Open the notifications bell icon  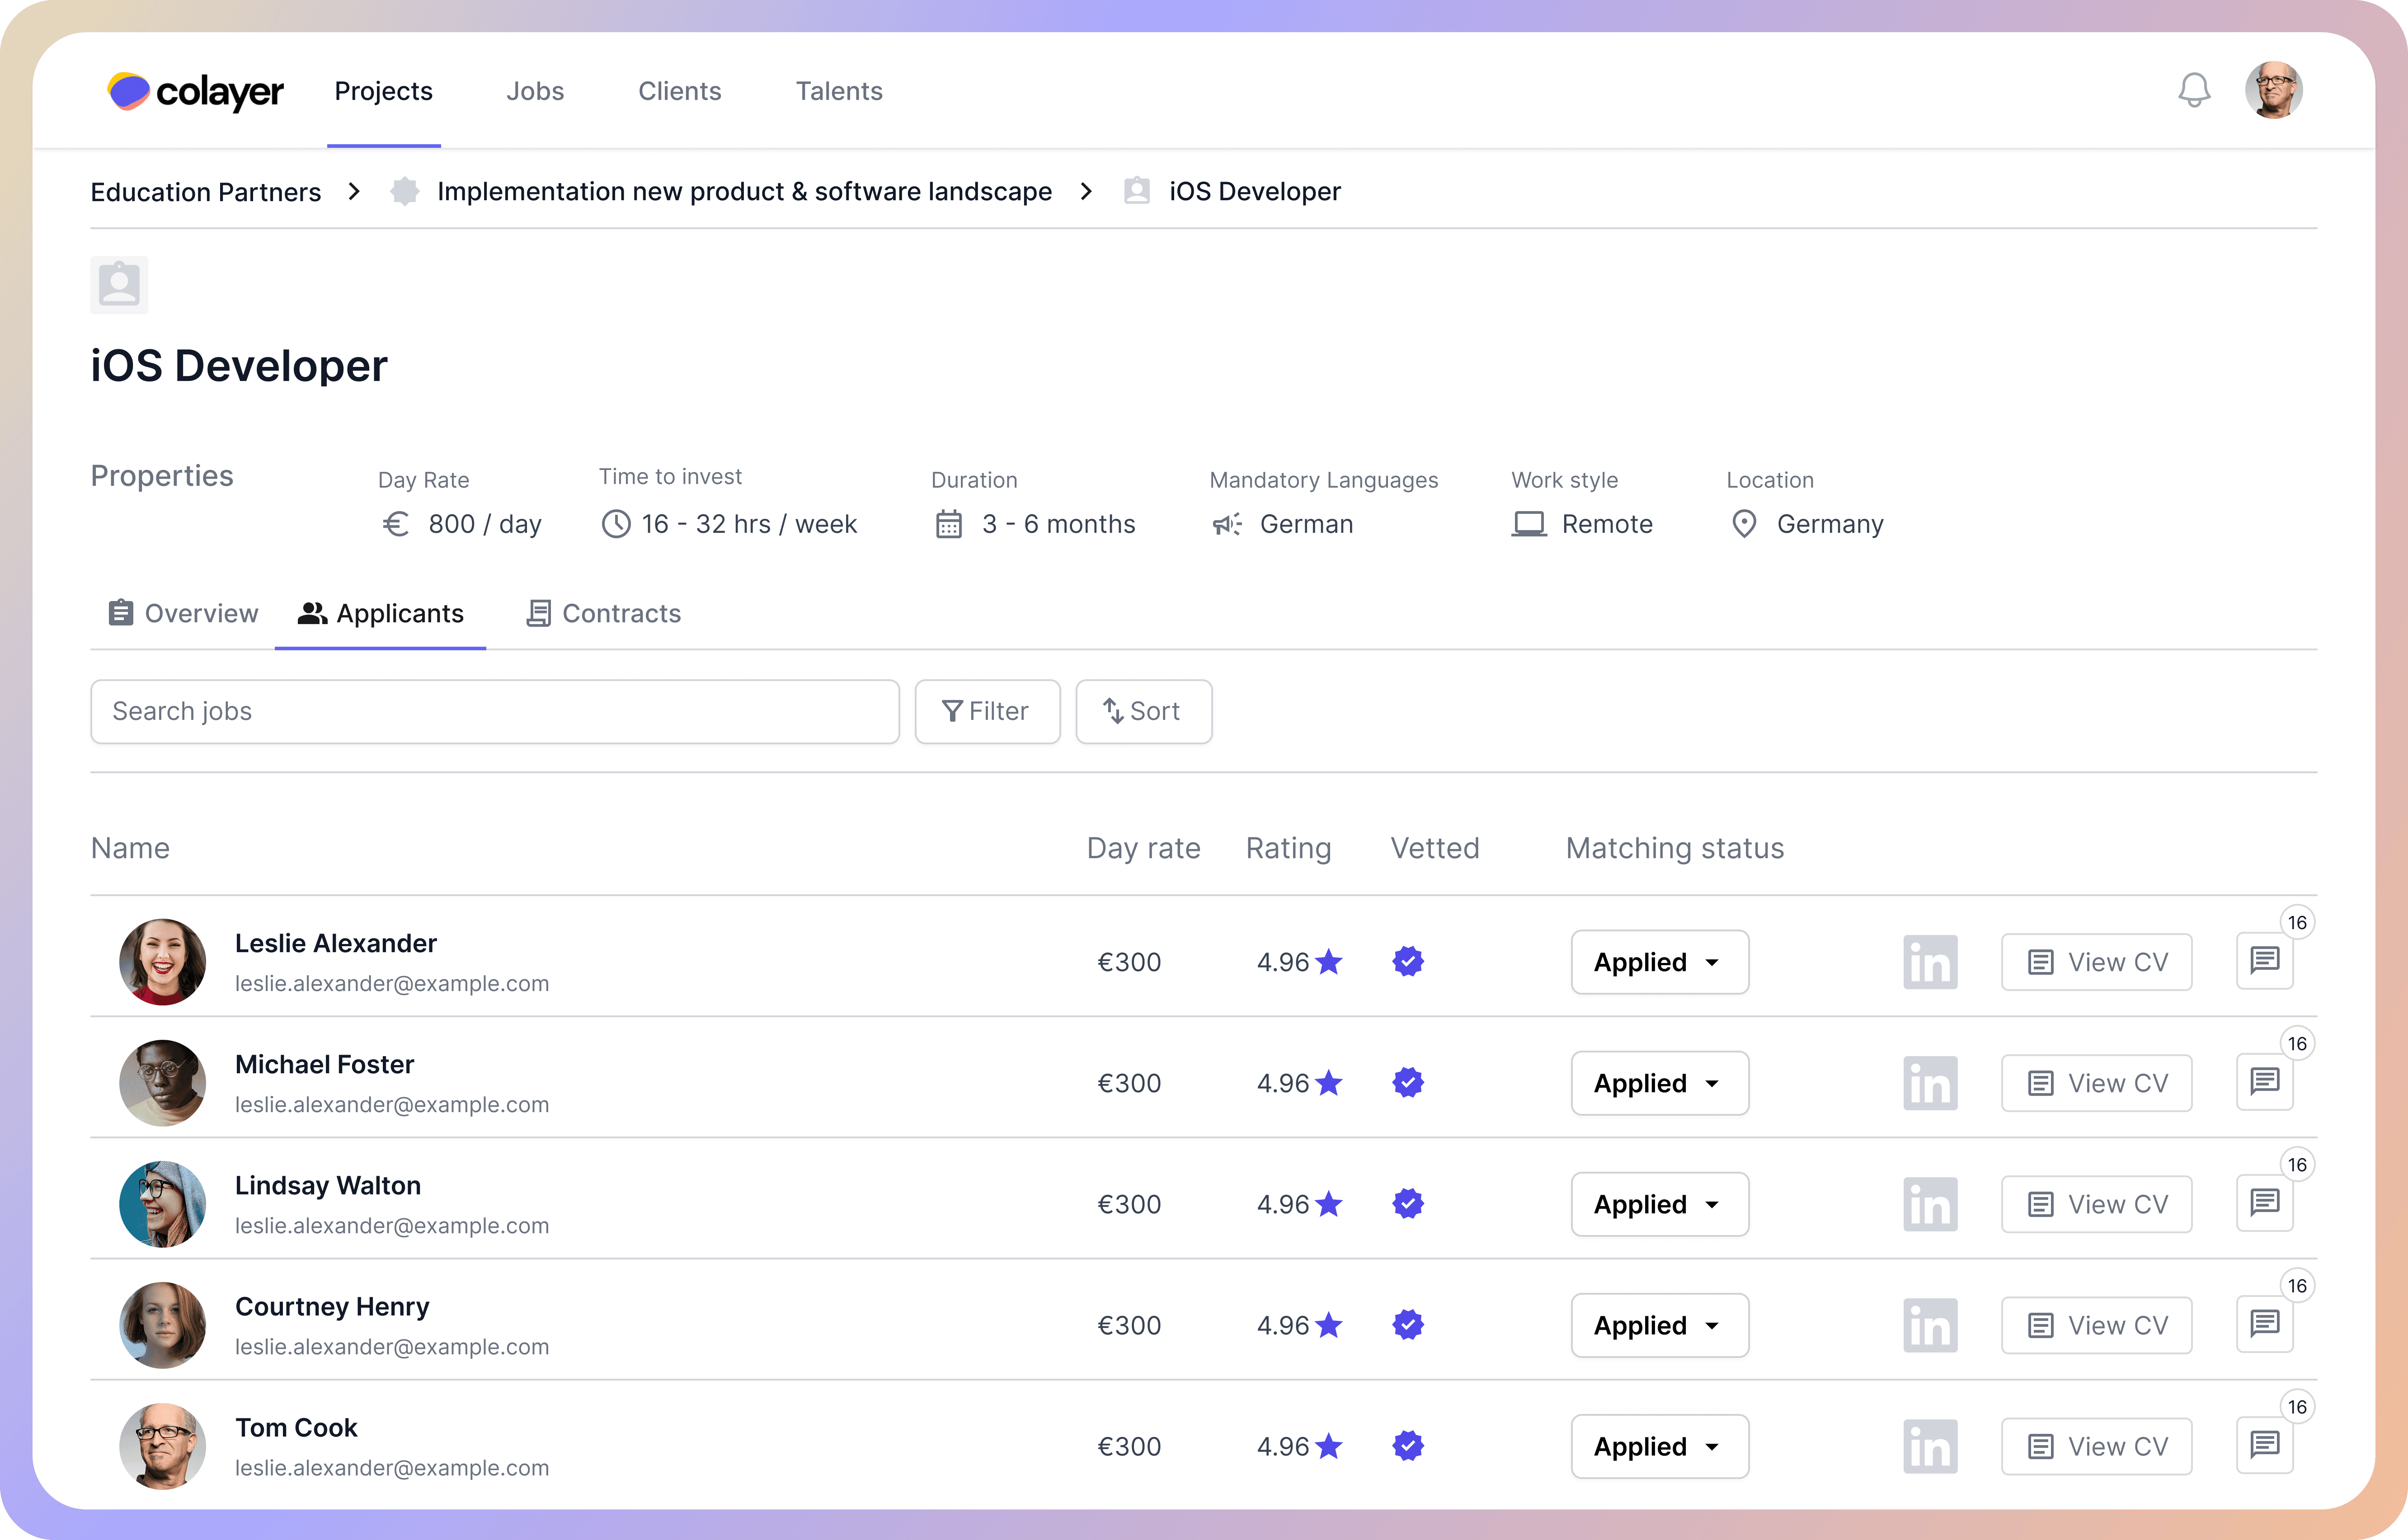pyautogui.click(x=2193, y=91)
